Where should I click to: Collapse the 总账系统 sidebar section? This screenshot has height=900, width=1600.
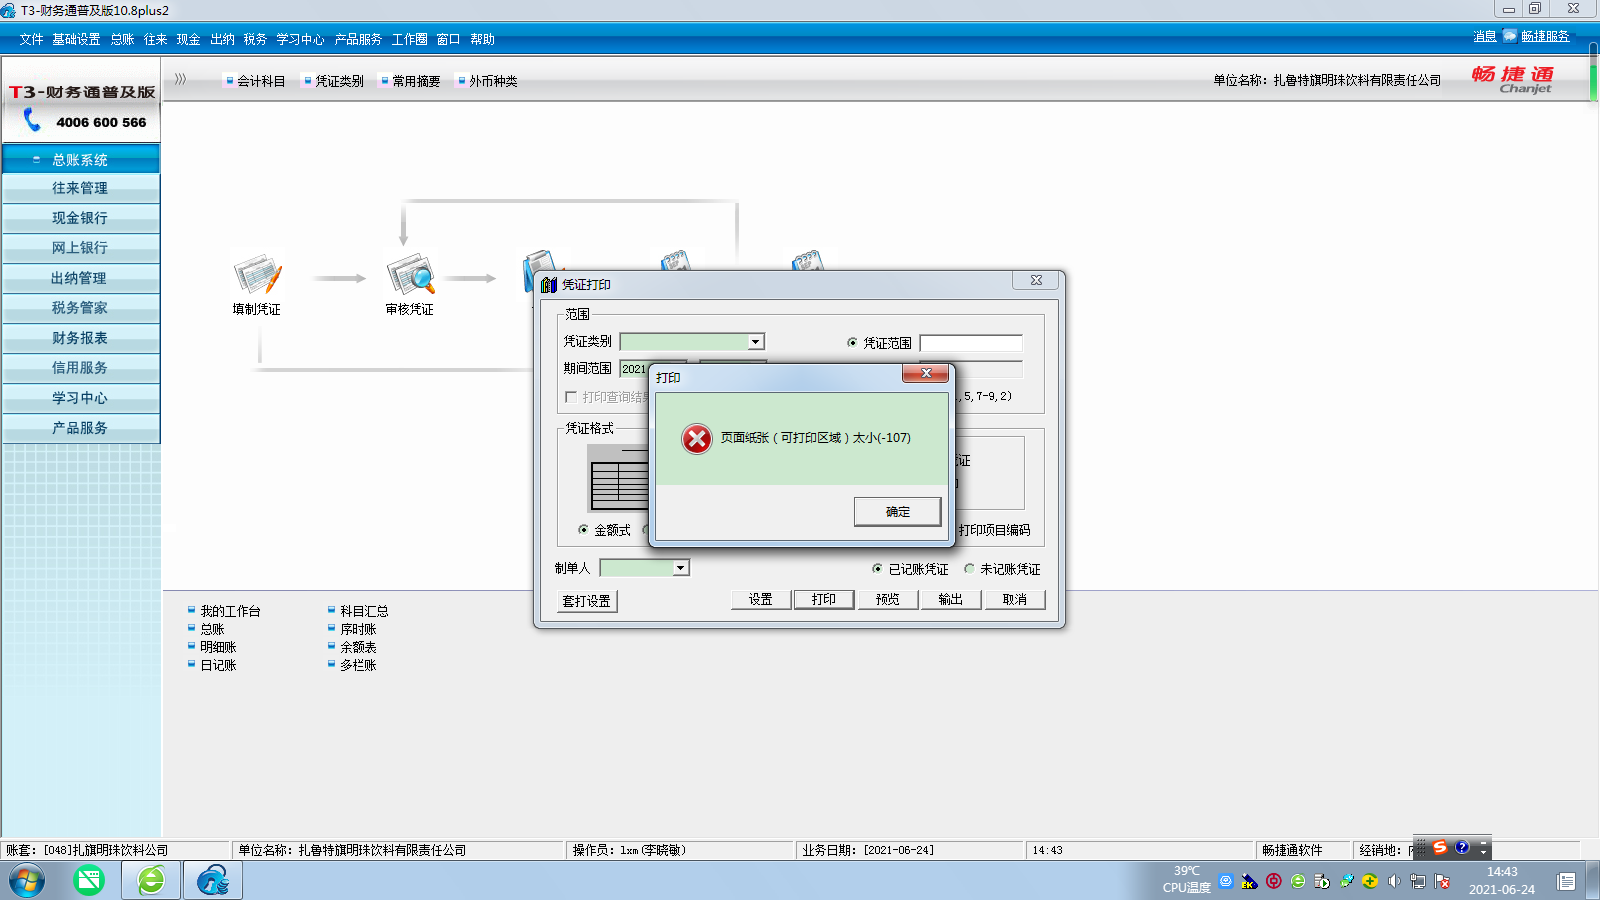coord(81,160)
